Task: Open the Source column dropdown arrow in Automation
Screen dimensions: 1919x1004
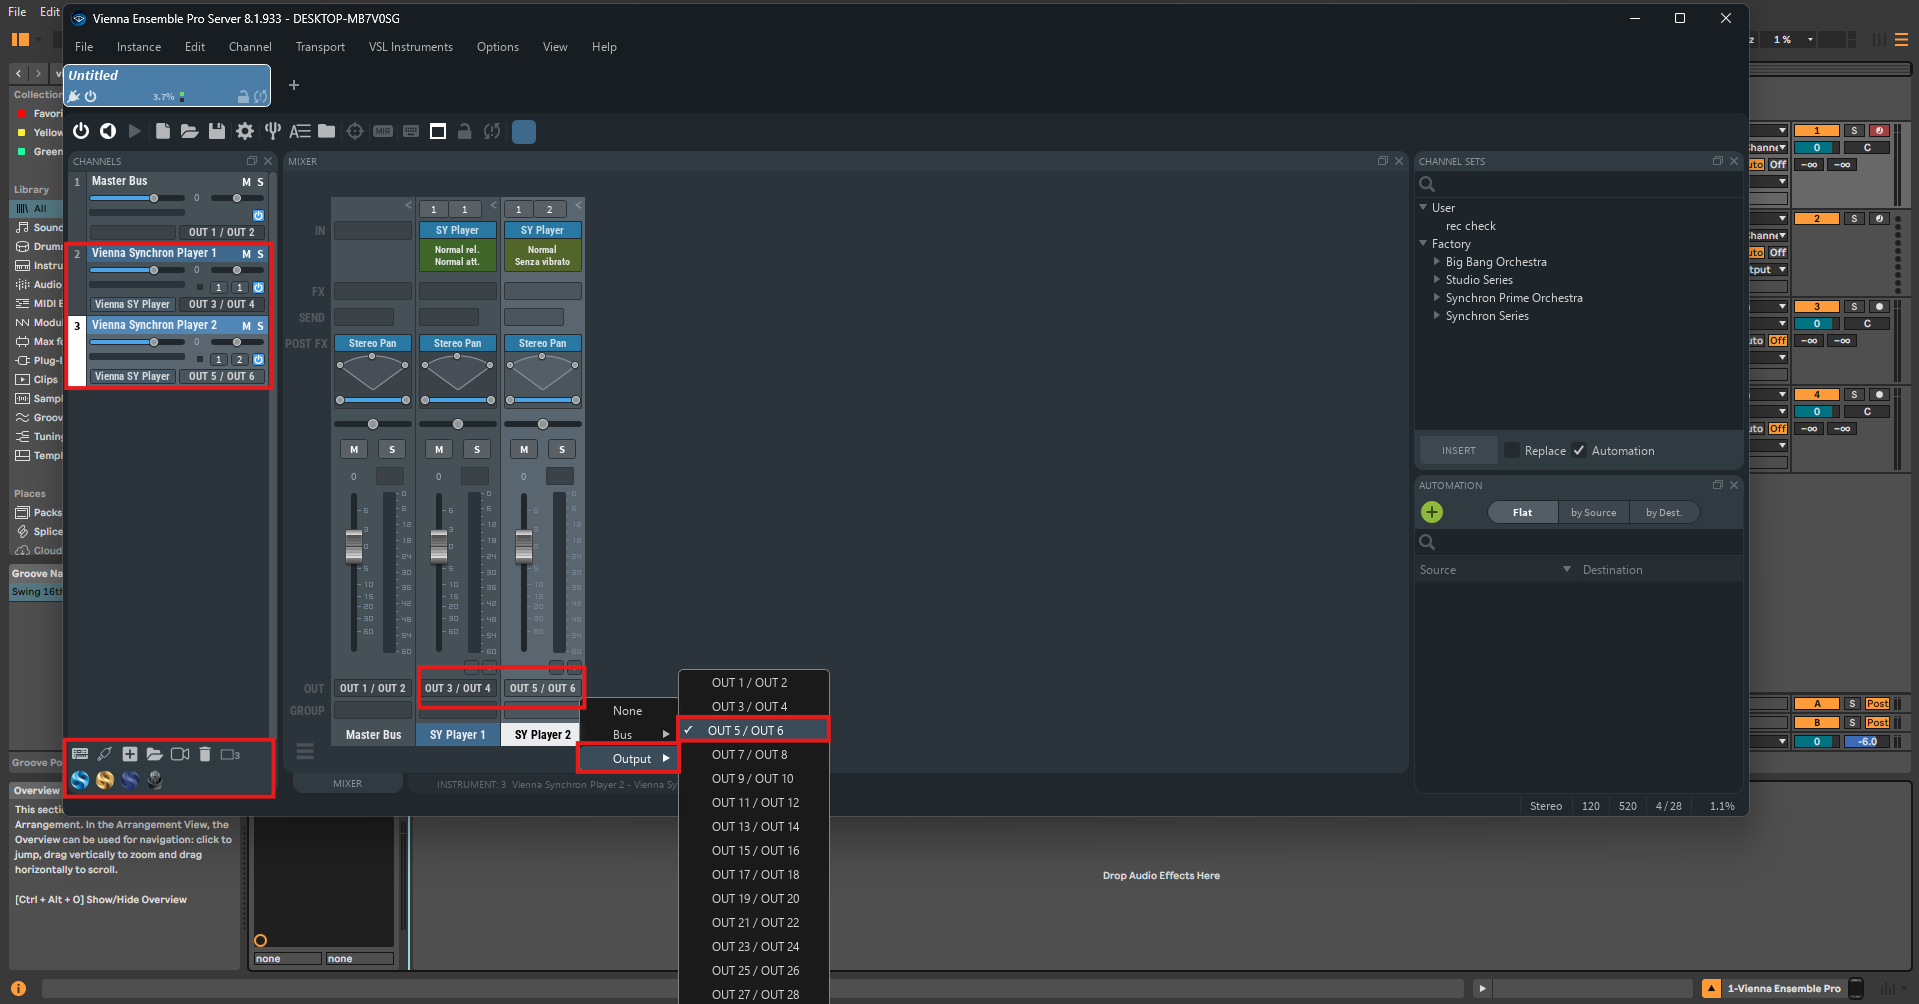Action: 1567,570
